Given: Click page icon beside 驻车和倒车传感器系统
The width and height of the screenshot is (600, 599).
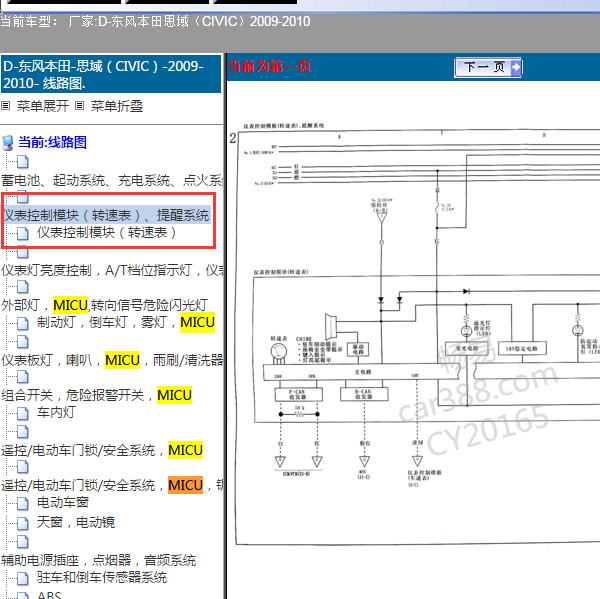Looking at the screenshot, I should pyautogui.click(x=23, y=578).
